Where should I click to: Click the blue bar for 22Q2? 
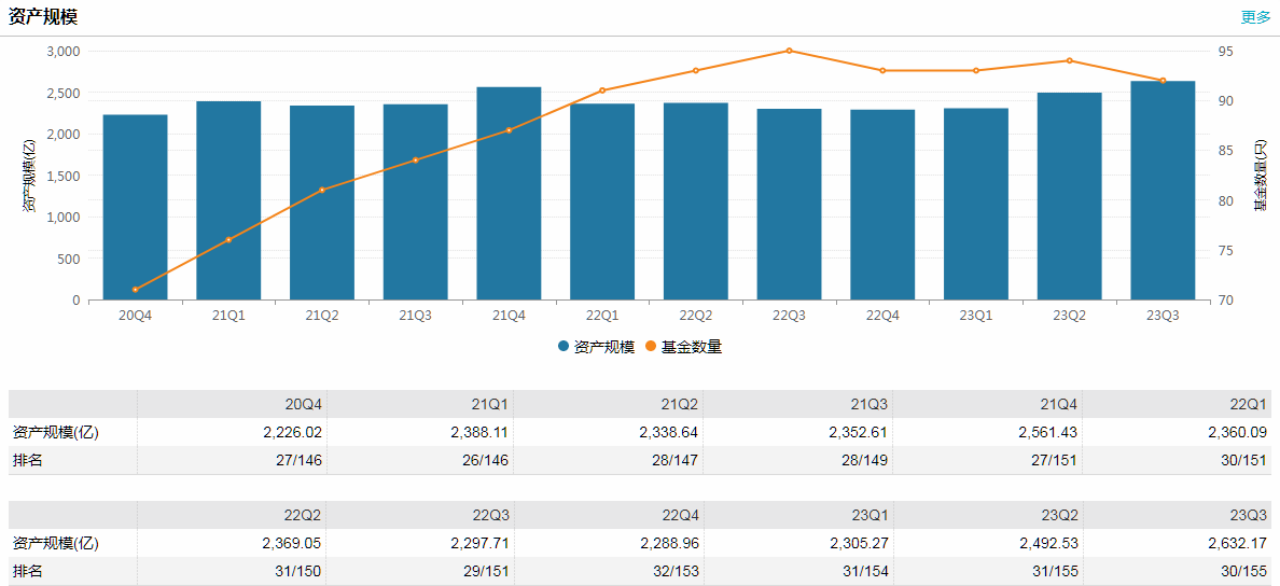[696, 202]
